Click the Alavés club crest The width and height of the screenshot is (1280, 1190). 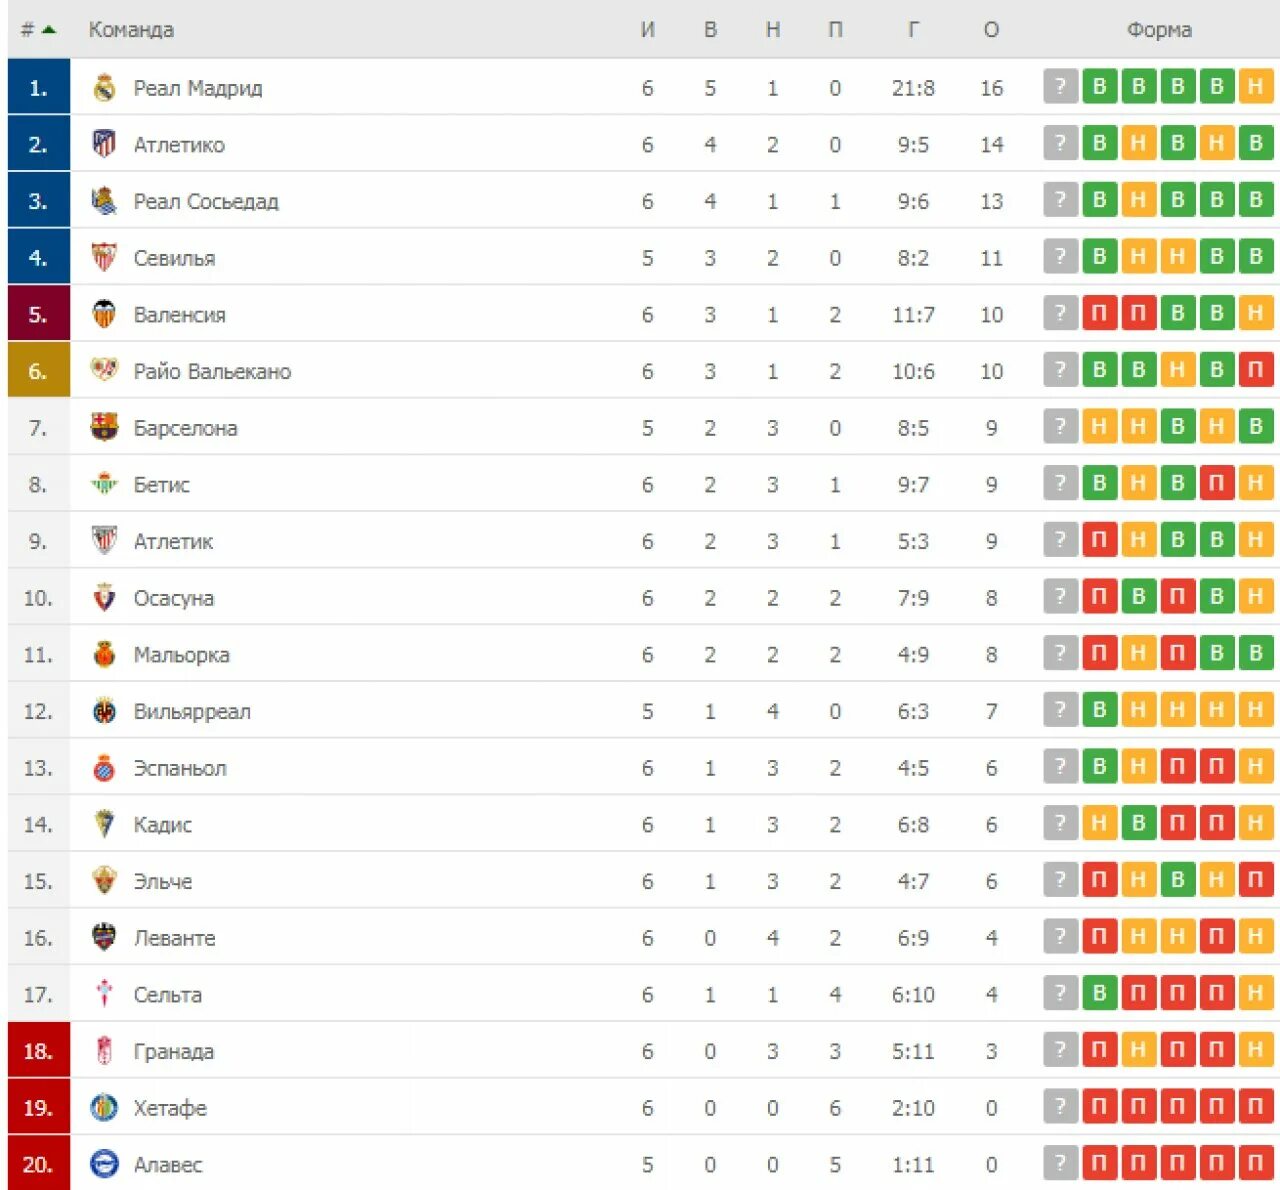point(104,1164)
